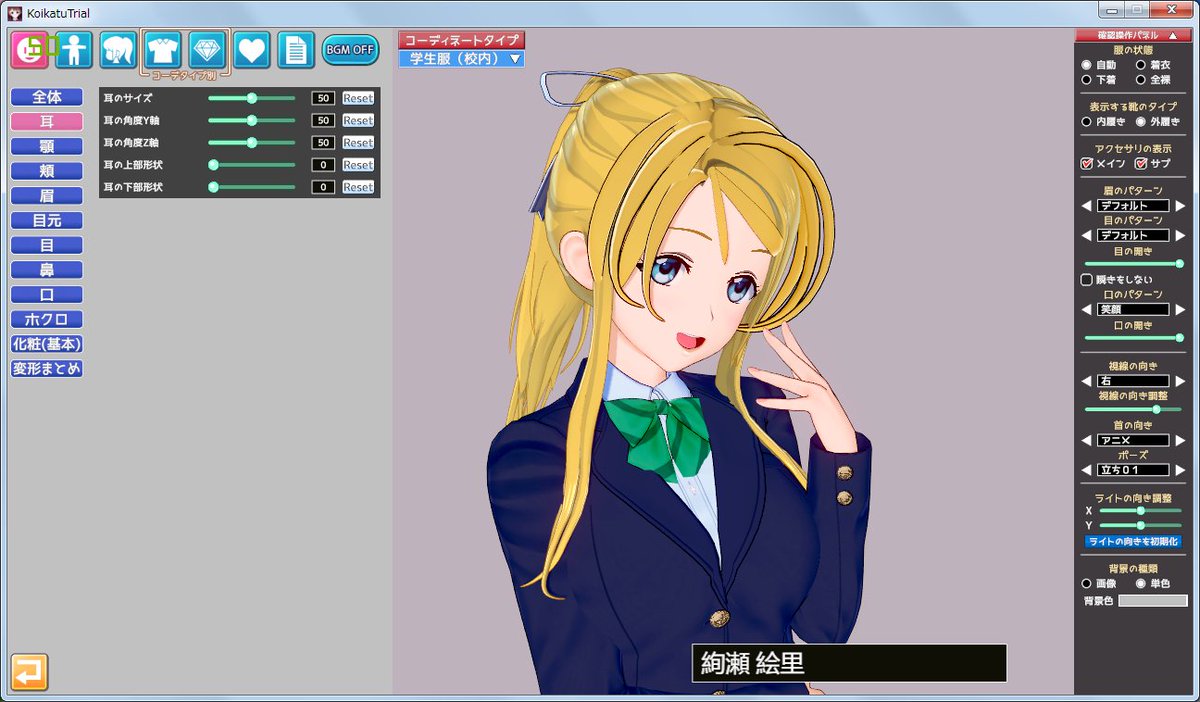Image resolution: width=1200 pixels, height=702 pixels.
Task: Select the 頬 face category
Action: [x=46, y=171]
